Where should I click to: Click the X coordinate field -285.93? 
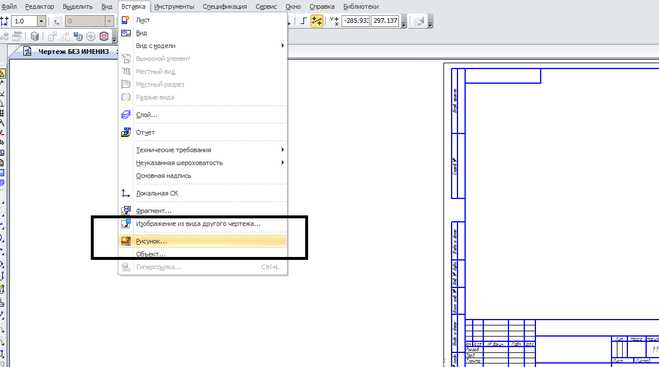click(x=356, y=21)
